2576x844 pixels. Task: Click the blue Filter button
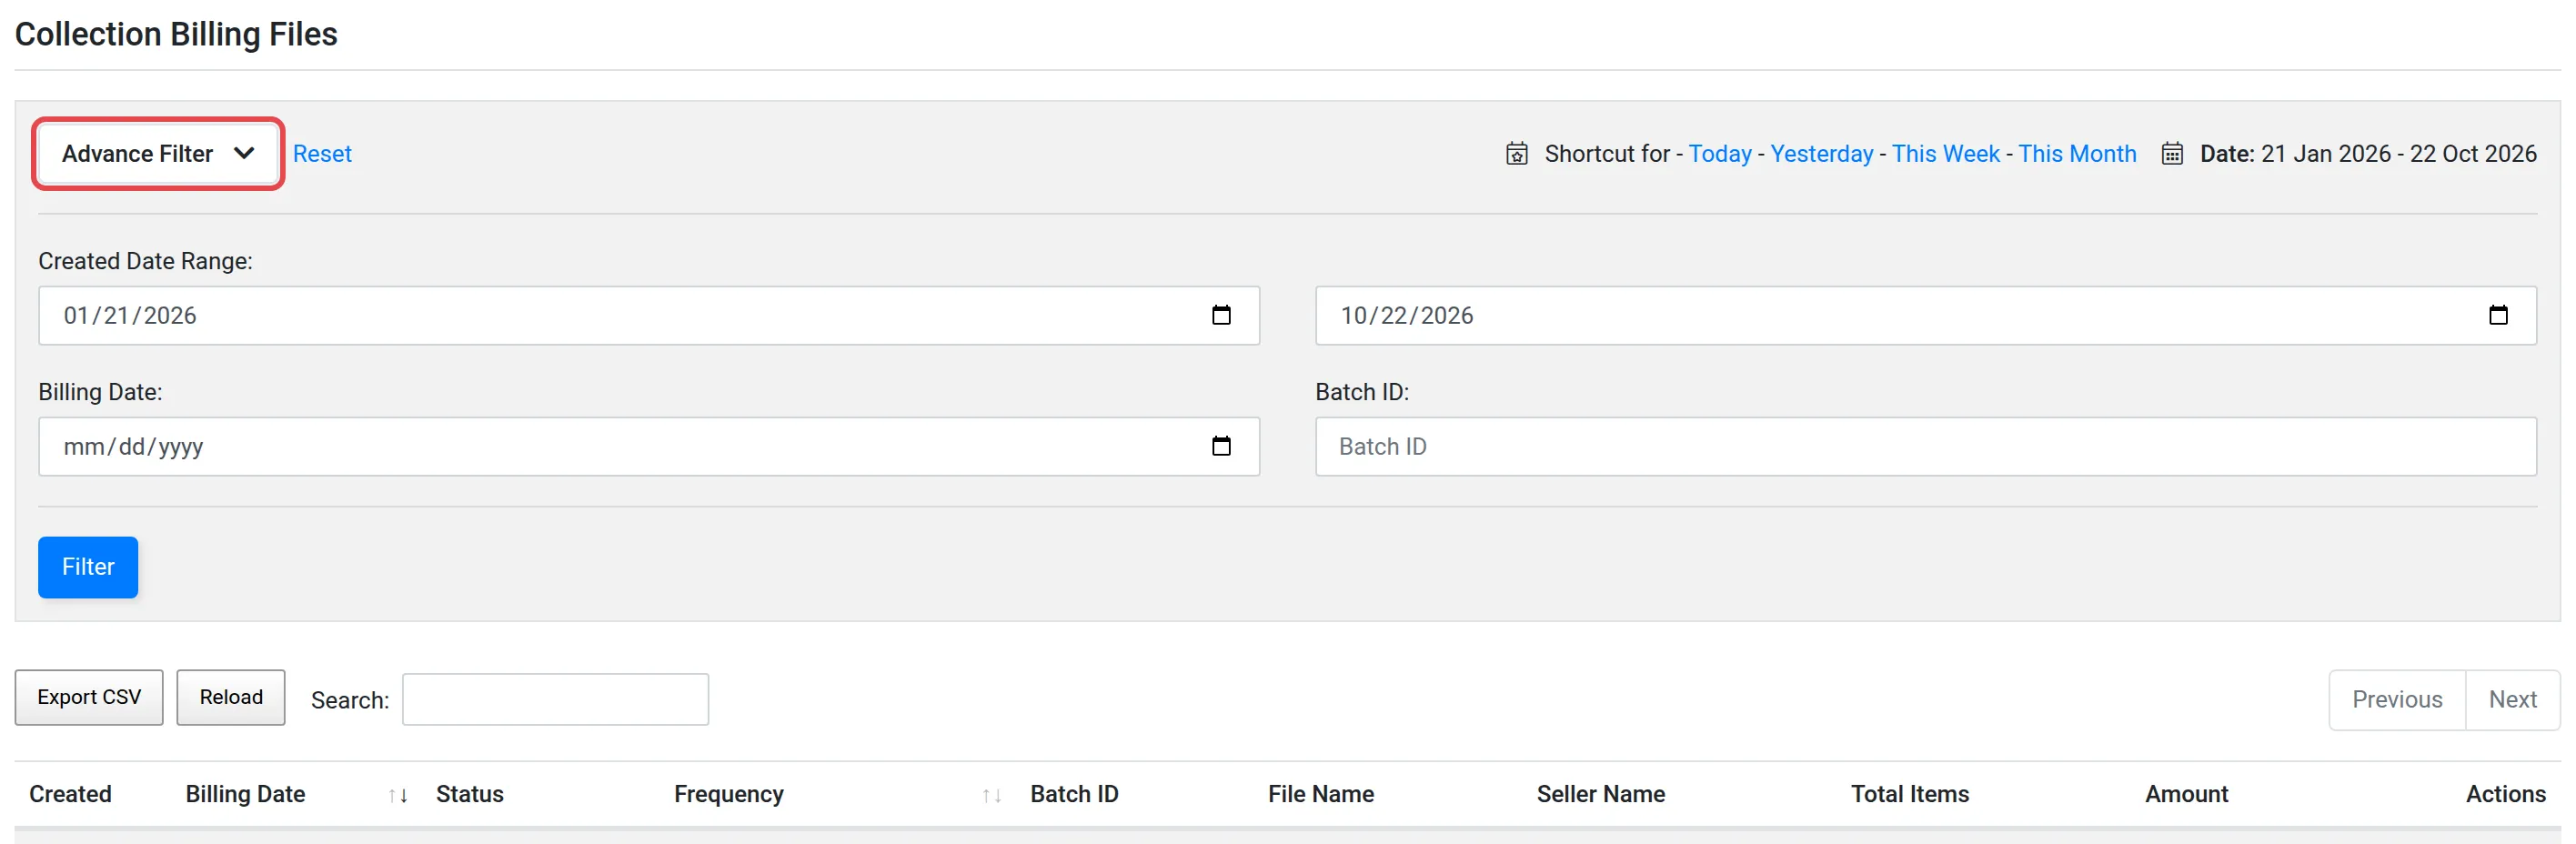tap(88, 567)
